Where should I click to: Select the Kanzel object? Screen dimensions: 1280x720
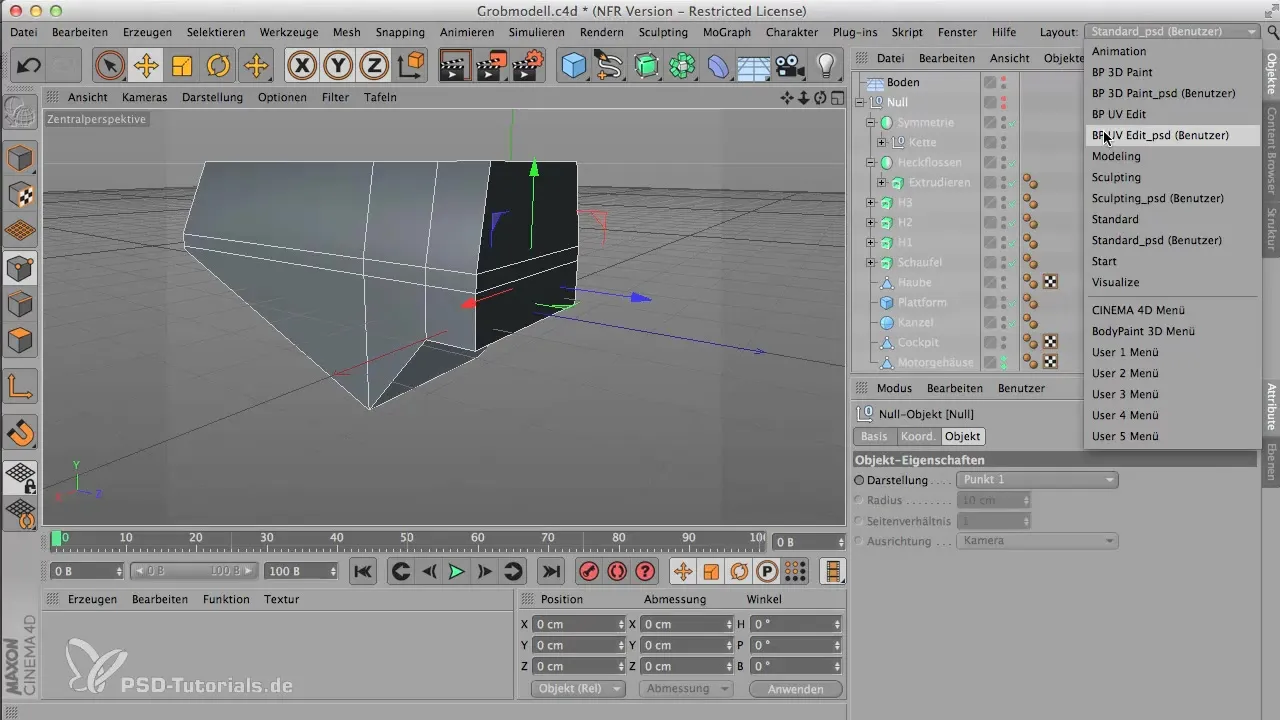[x=915, y=322]
